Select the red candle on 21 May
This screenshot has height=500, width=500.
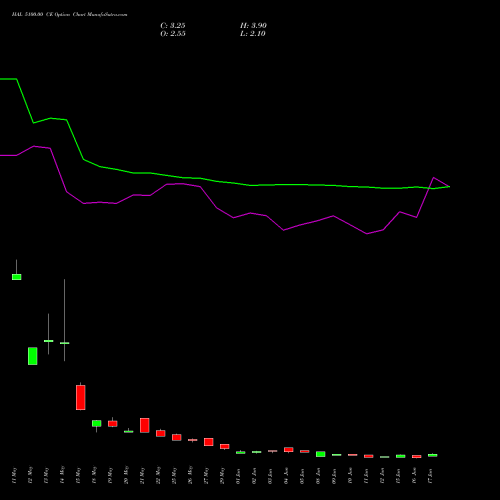tap(145, 425)
